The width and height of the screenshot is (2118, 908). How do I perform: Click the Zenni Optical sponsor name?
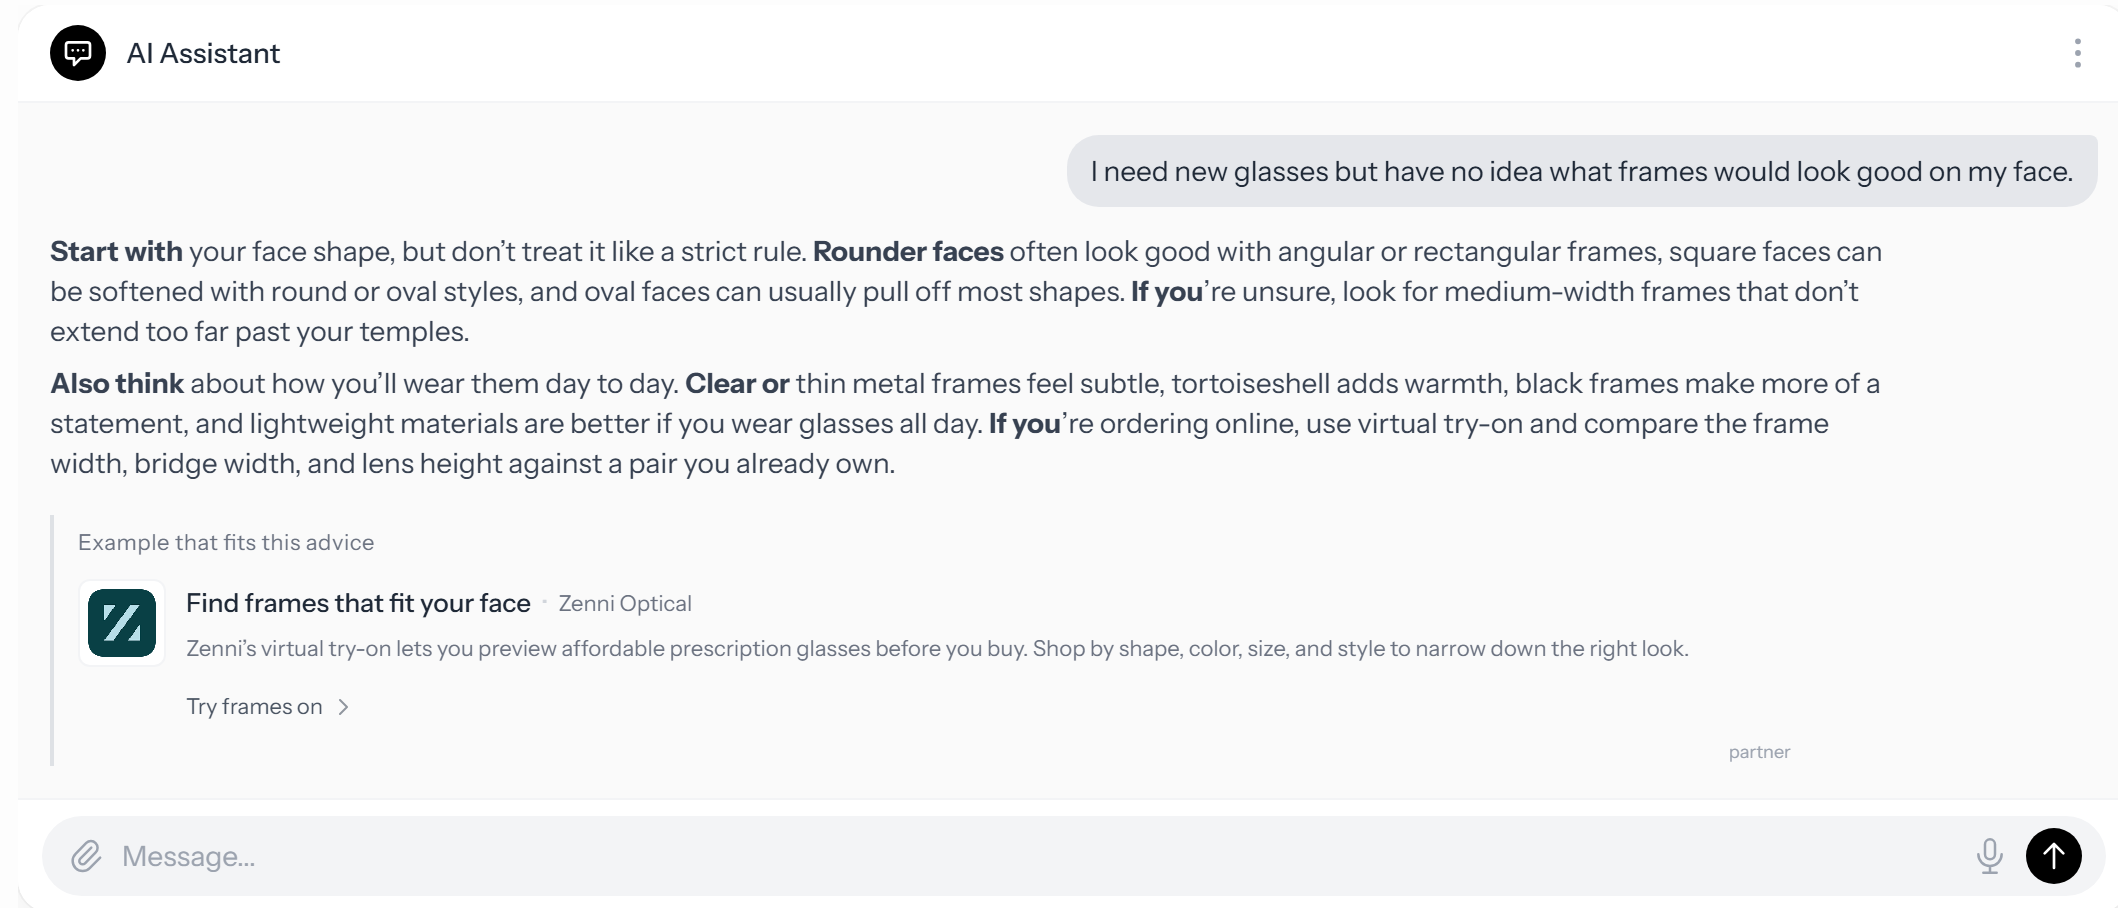(x=625, y=604)
